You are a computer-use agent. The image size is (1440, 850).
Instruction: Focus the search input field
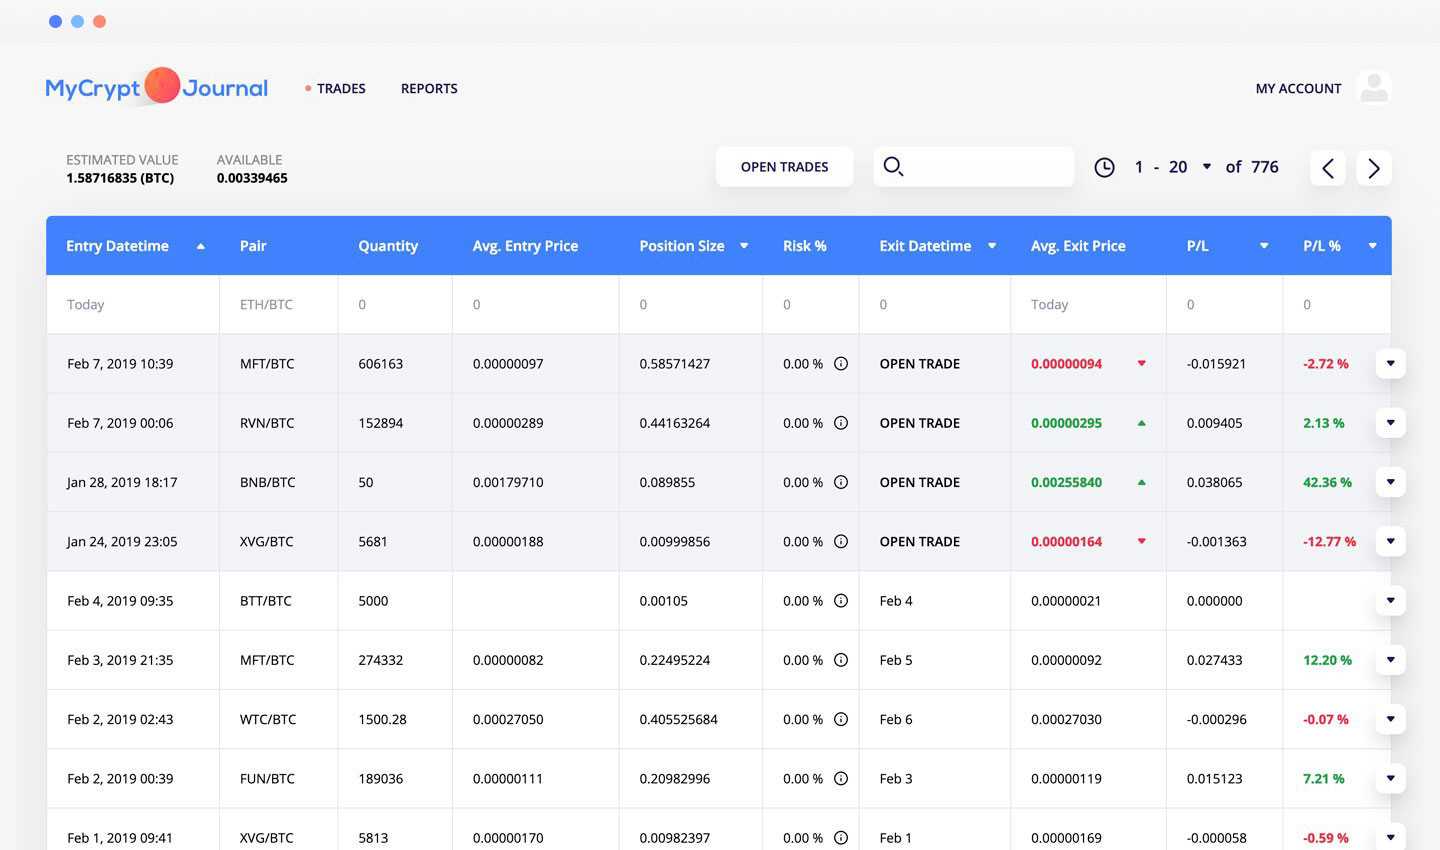point(974,167)
